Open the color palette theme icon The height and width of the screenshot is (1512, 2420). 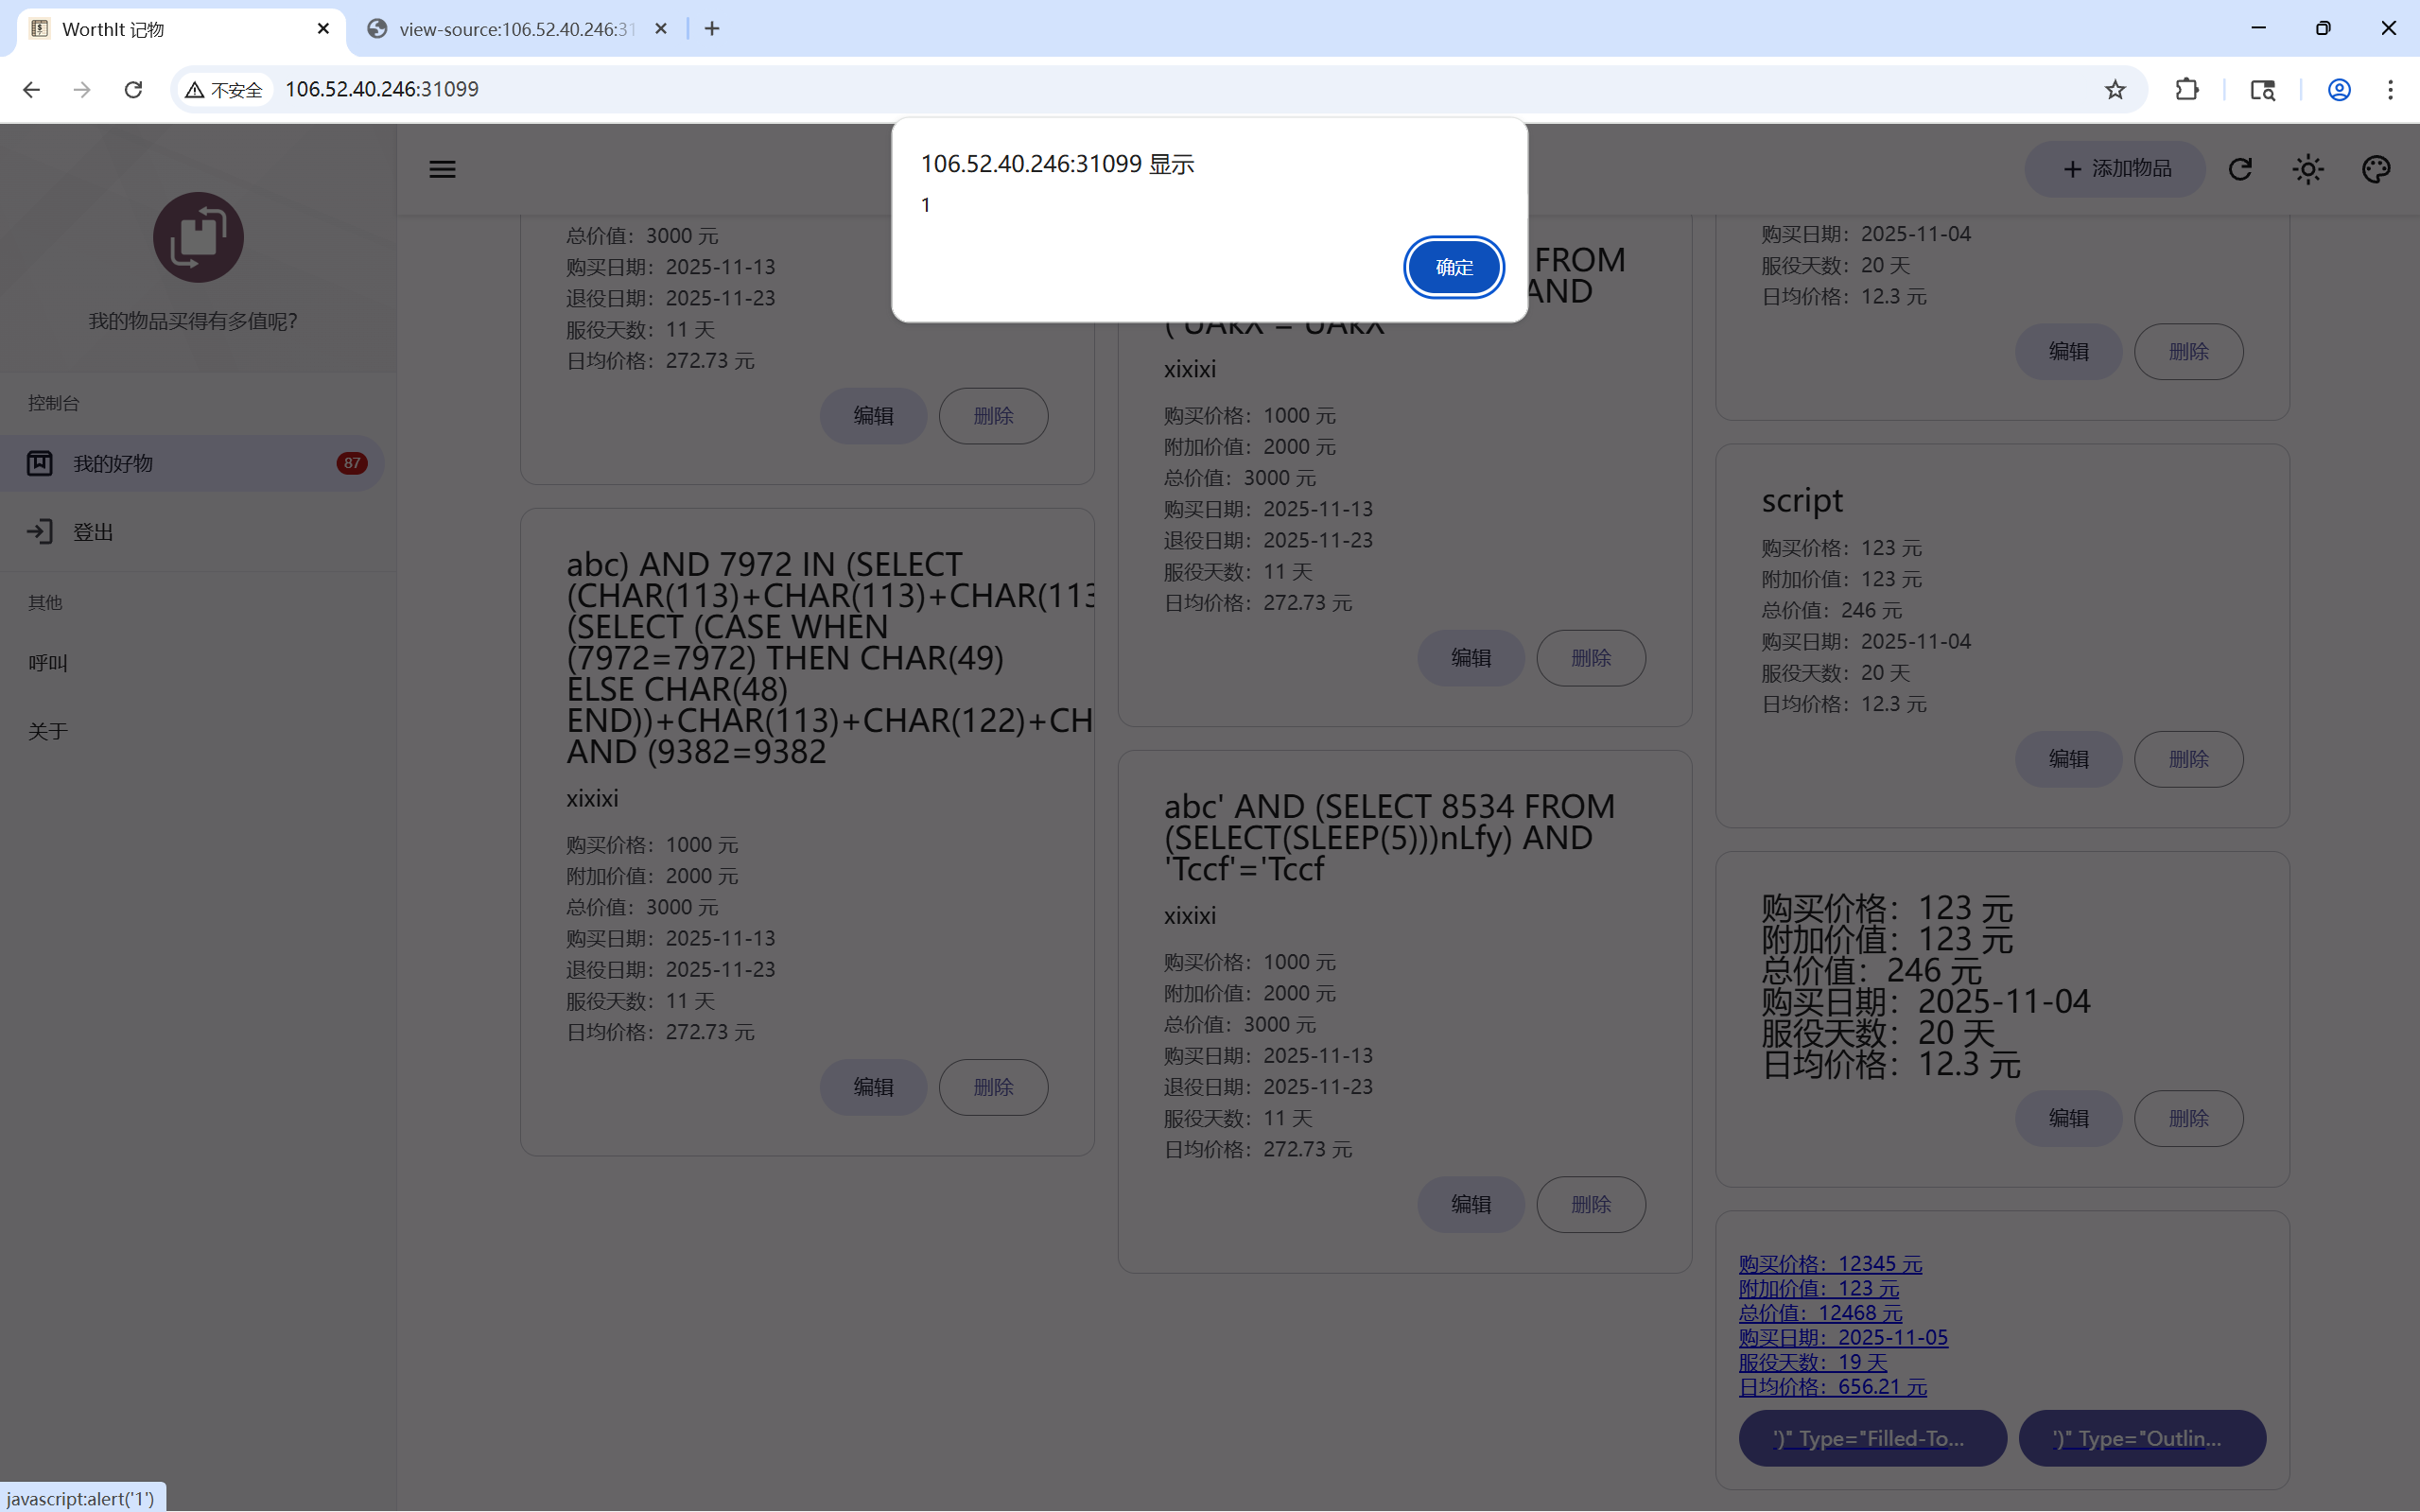click(2376, 169)
